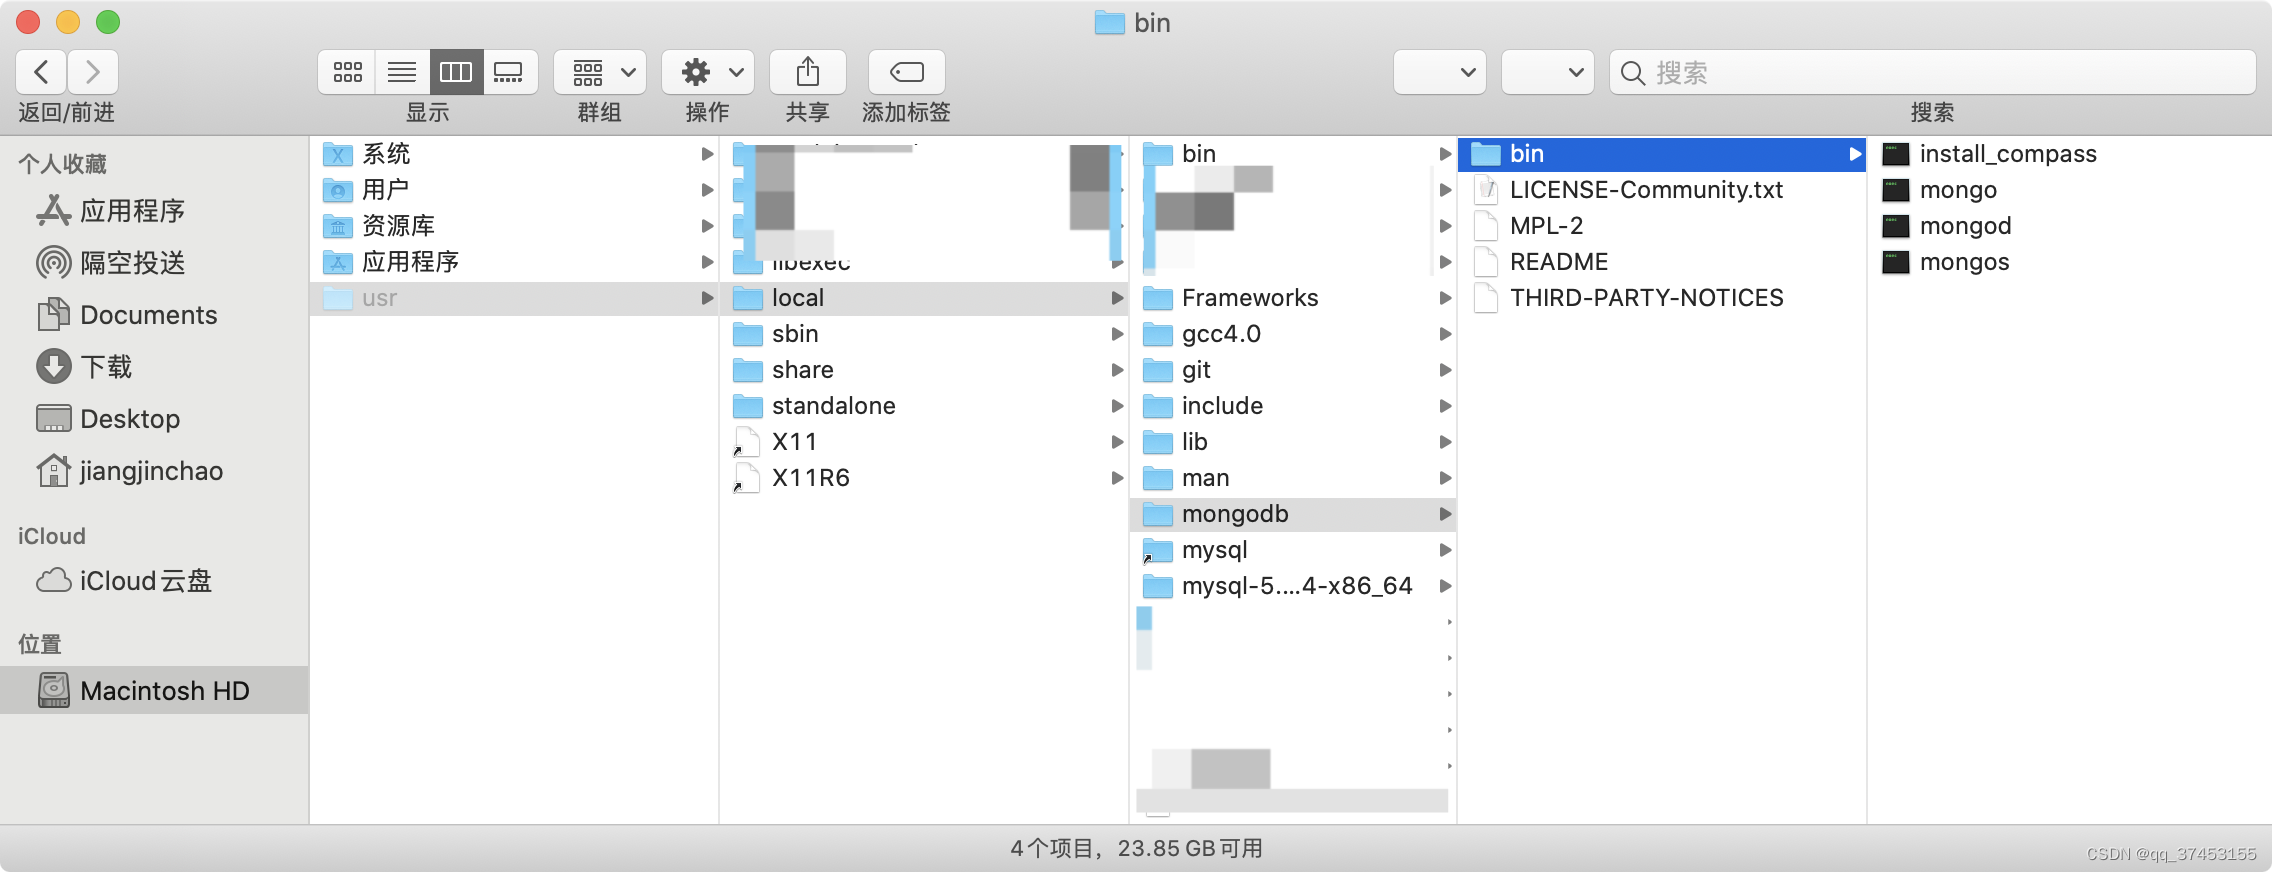
Task: Select the gcc4.0 folder
Action: point(1293,334)
